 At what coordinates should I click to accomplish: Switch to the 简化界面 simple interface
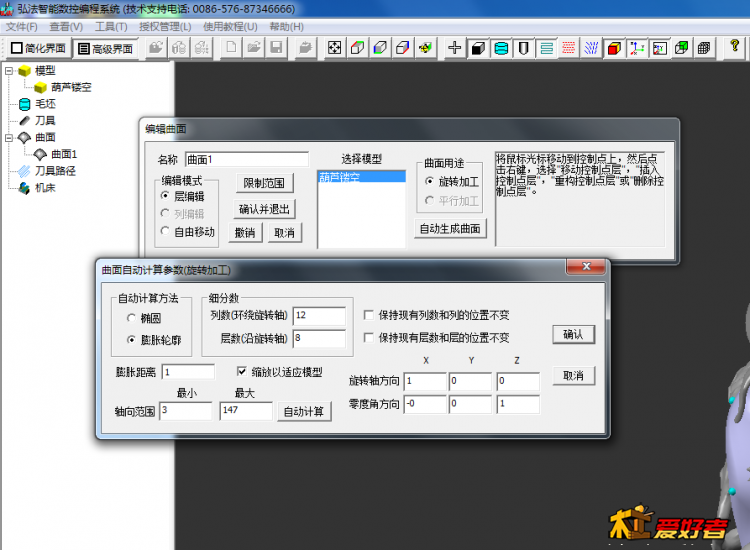click(38, 48)
